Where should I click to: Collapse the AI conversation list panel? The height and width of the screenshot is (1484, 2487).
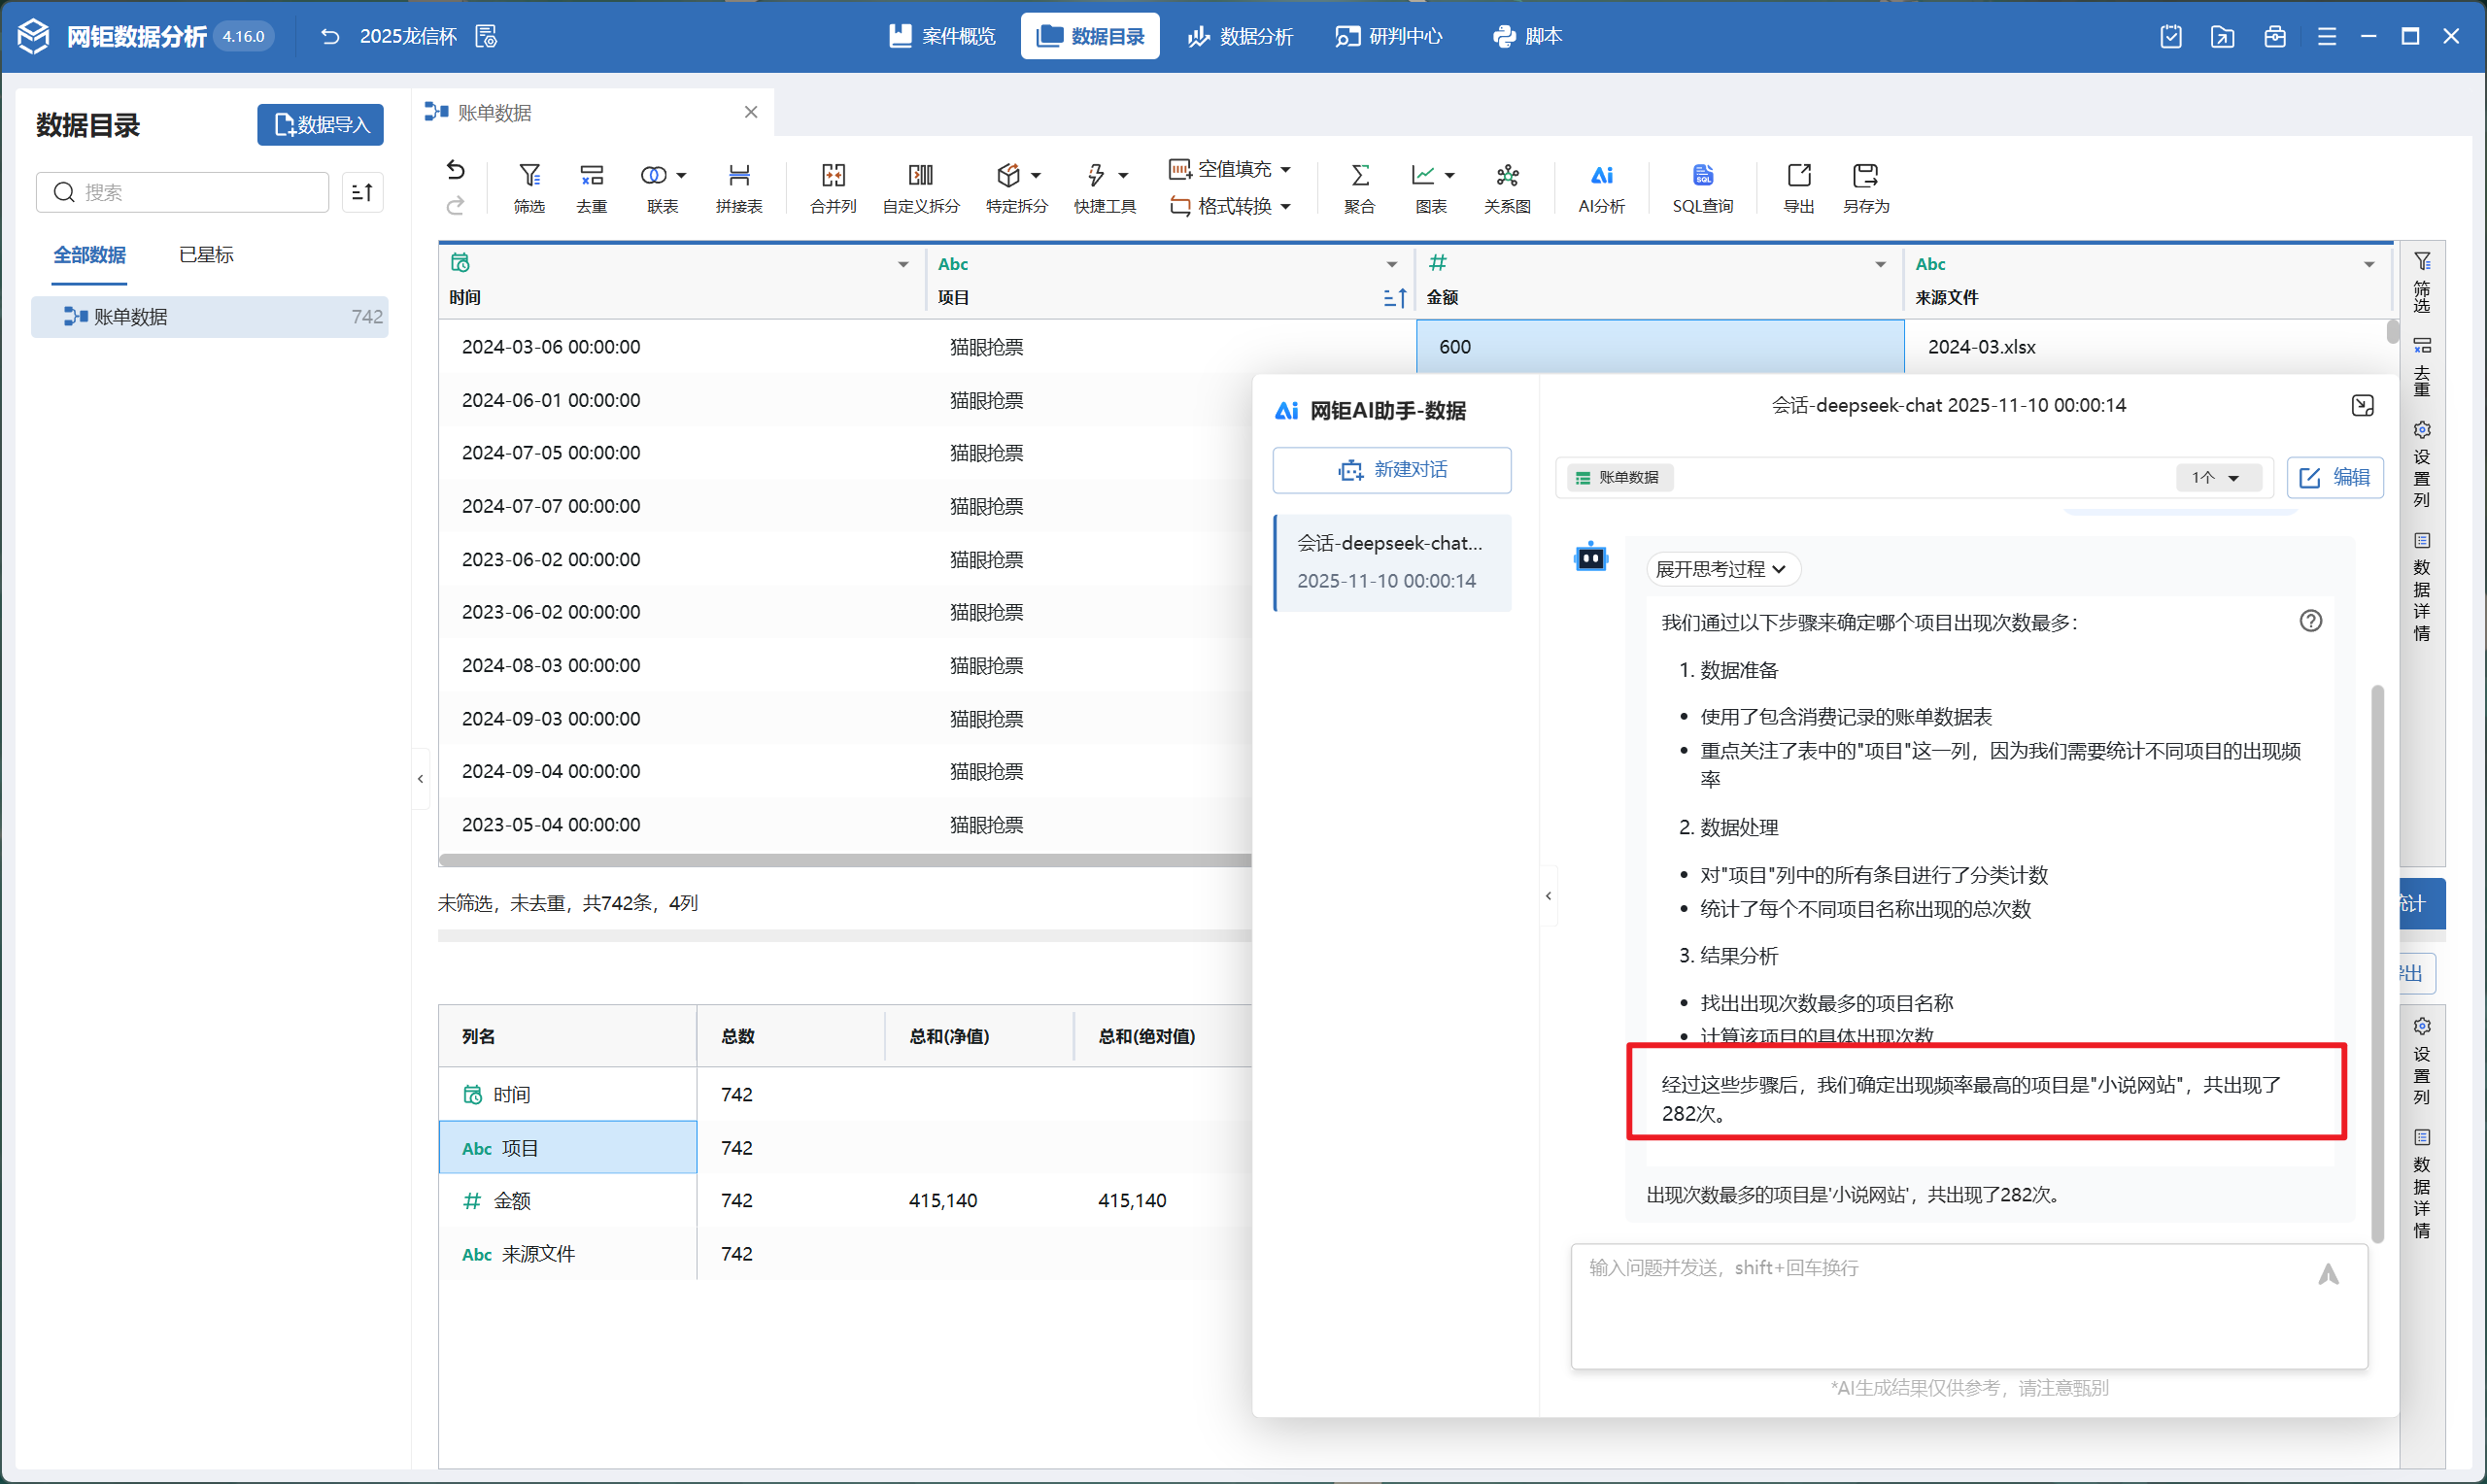(1548, 895)
